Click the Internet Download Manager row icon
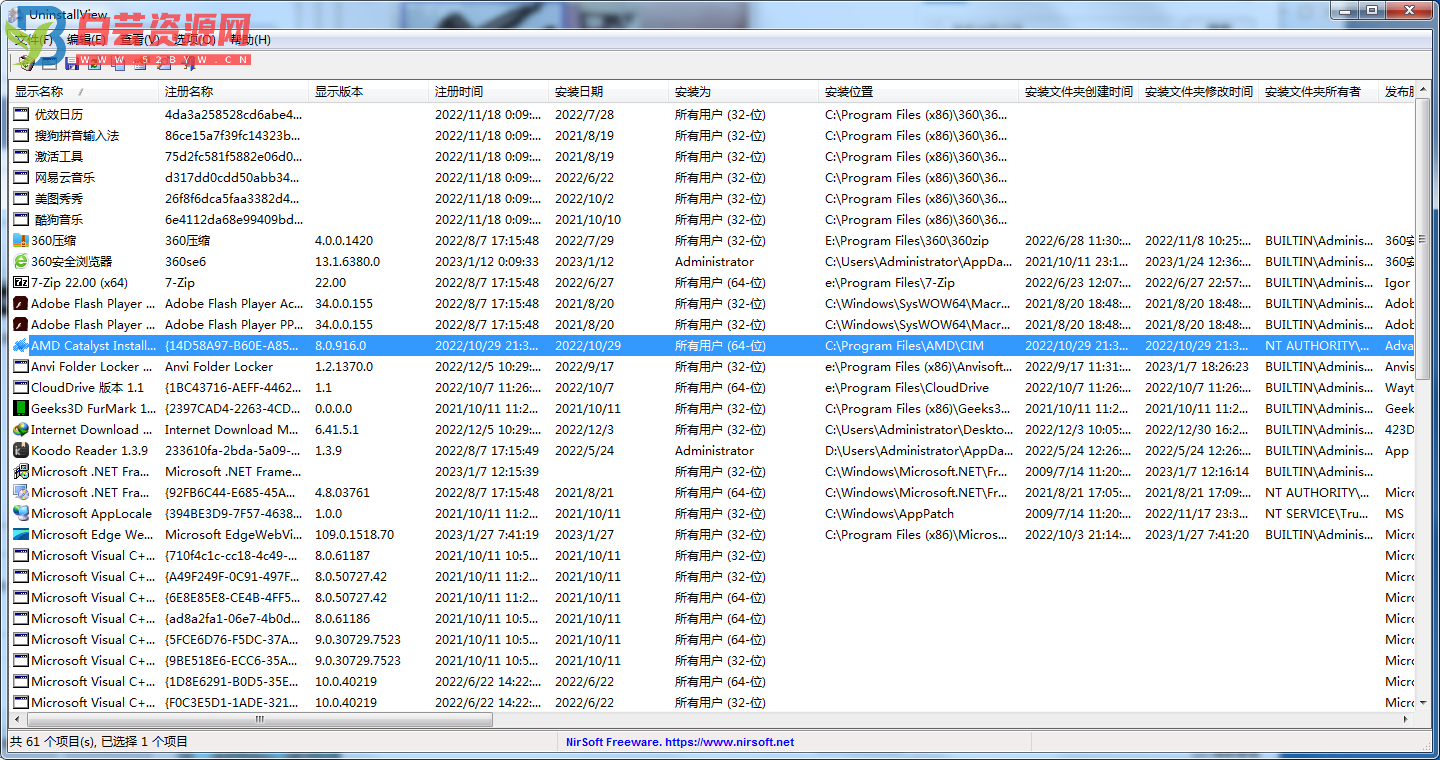Viewport: 1440px width, 760px height. (x=21, y=429)
